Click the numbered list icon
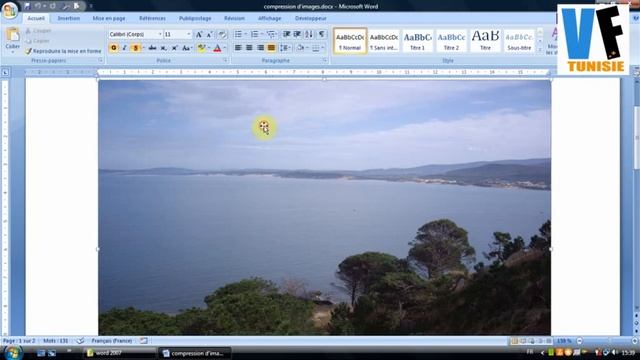Image resolution: width=640 pixels, height=360 pixels. point(254,34)
